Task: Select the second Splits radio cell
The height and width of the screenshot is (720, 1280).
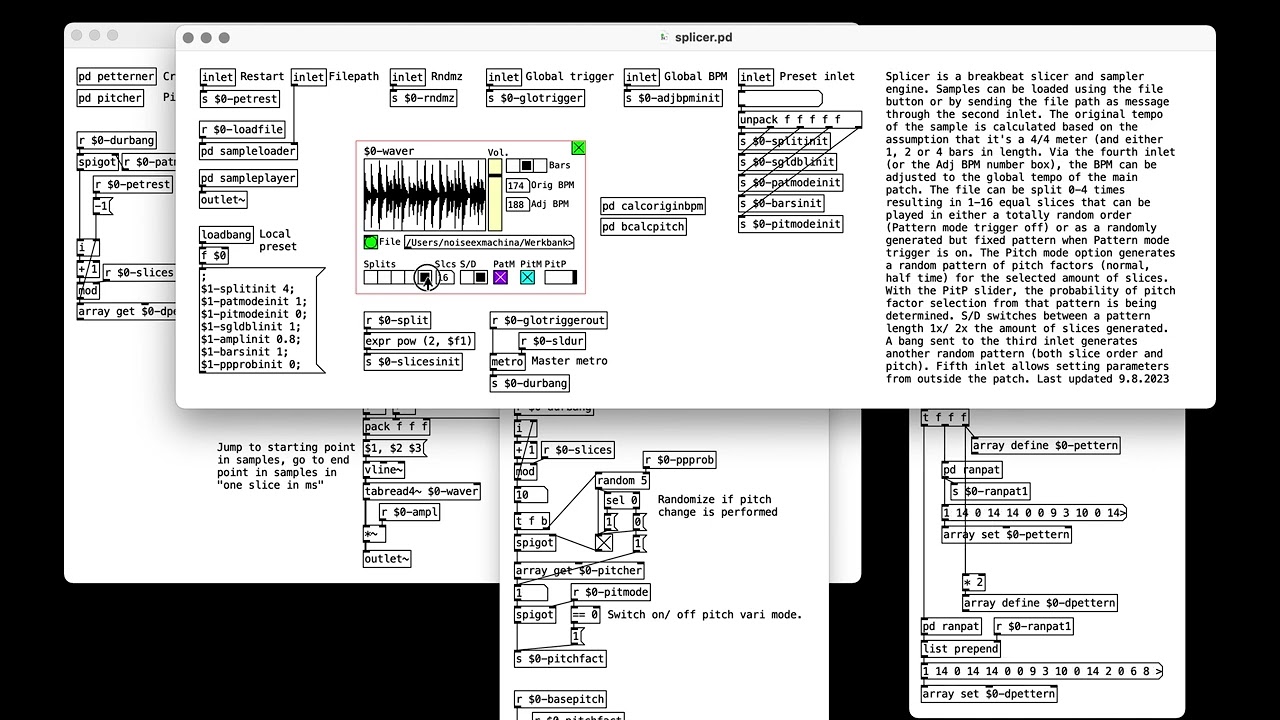Action: point(384,277)
